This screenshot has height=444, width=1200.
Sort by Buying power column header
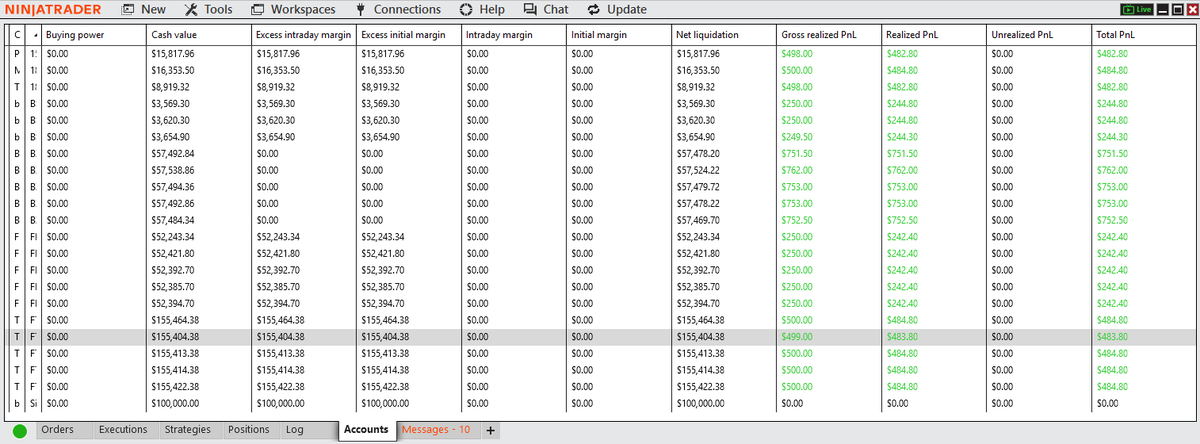pyautogui.click(x=92, y=34)
